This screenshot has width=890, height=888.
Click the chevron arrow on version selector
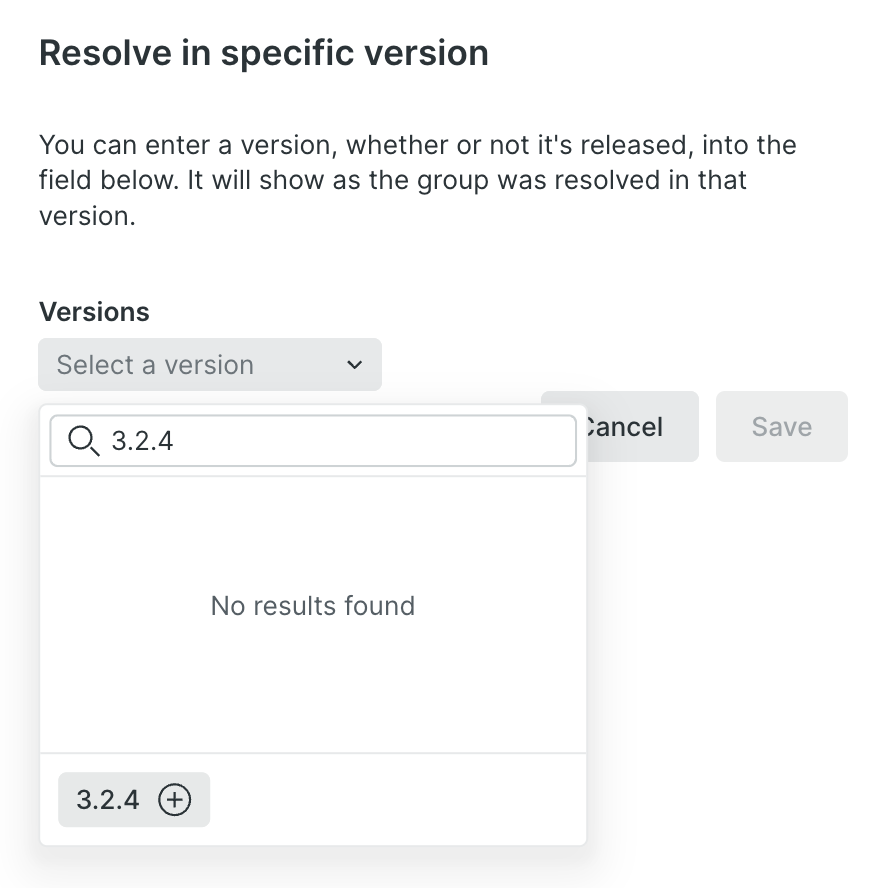pyautogui.click(x=354, y=365)
